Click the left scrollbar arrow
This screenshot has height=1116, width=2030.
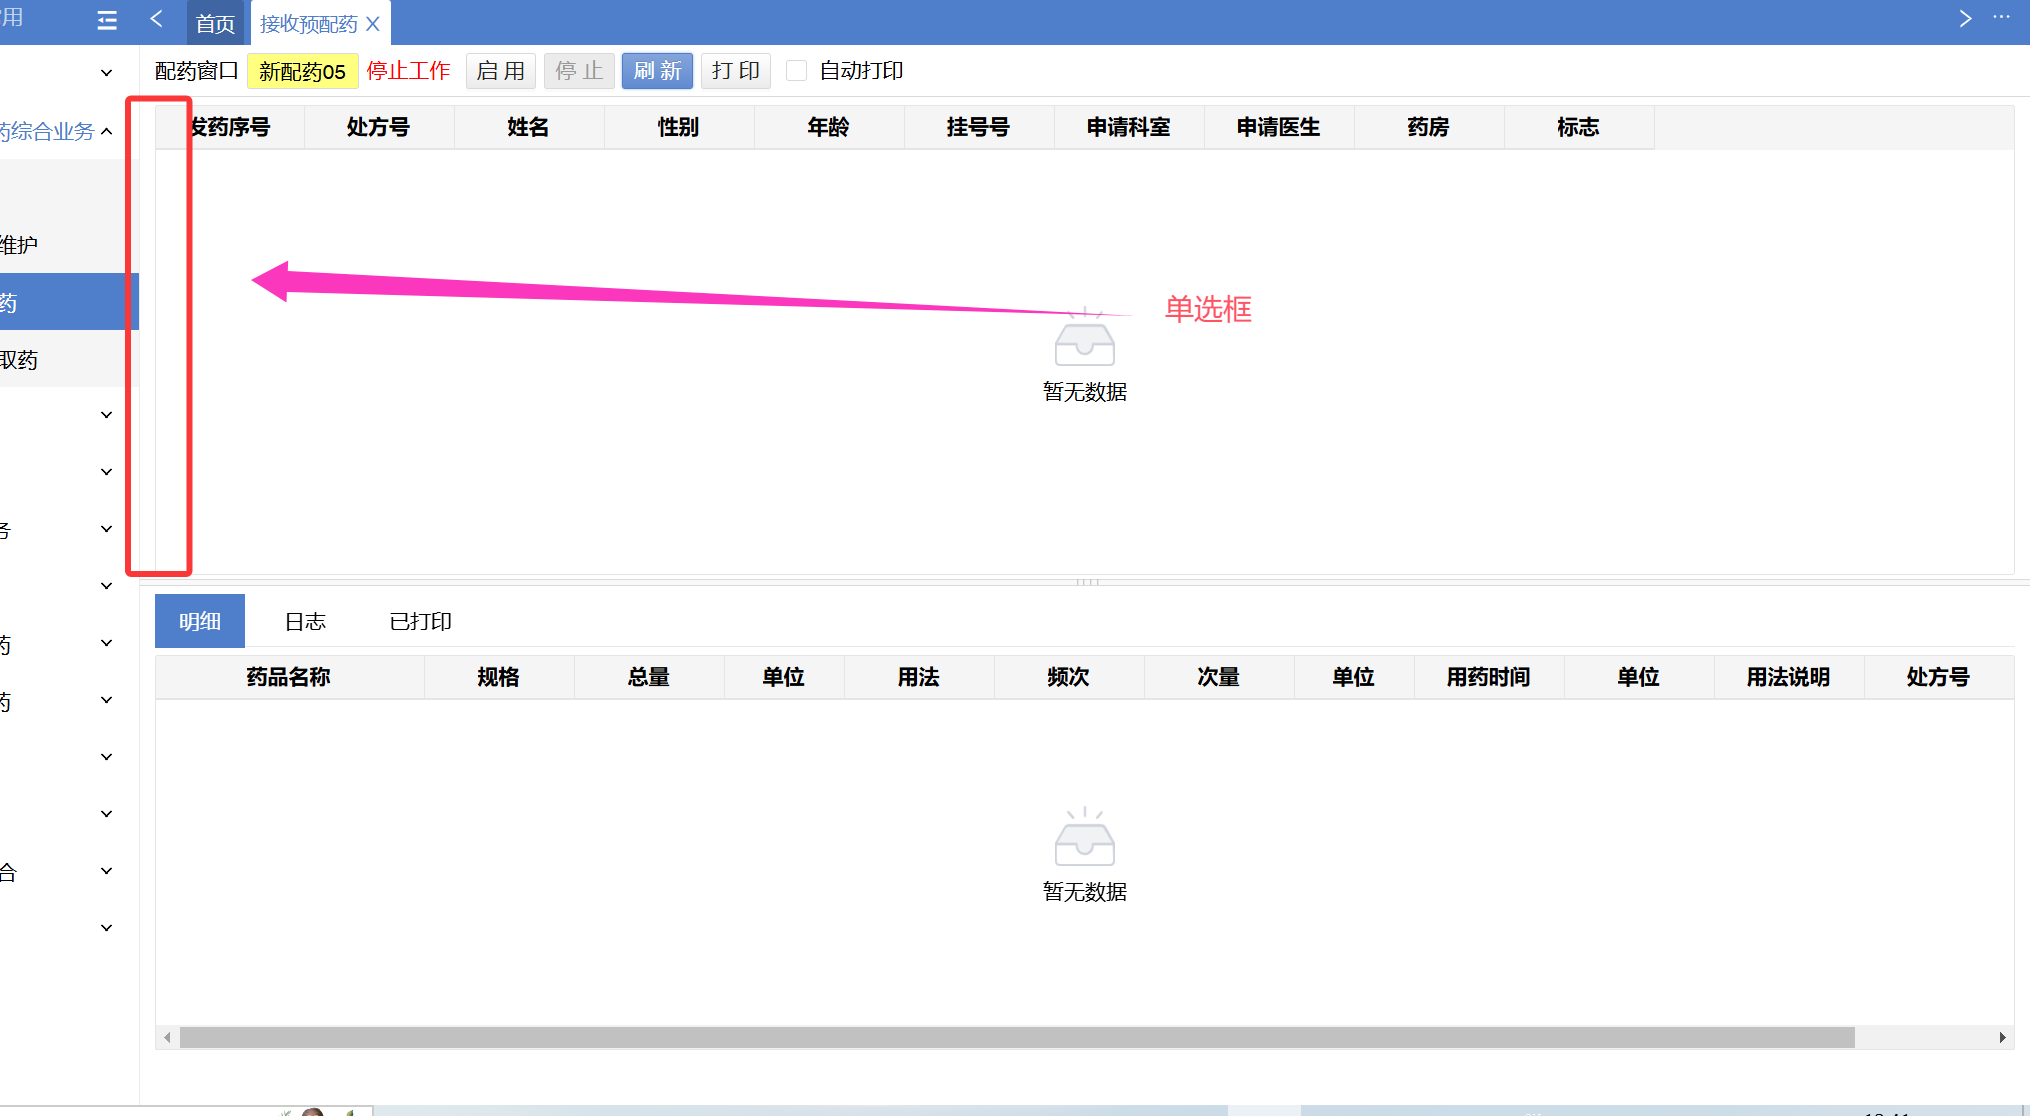pyautogui.click(x=167, y=1038)
